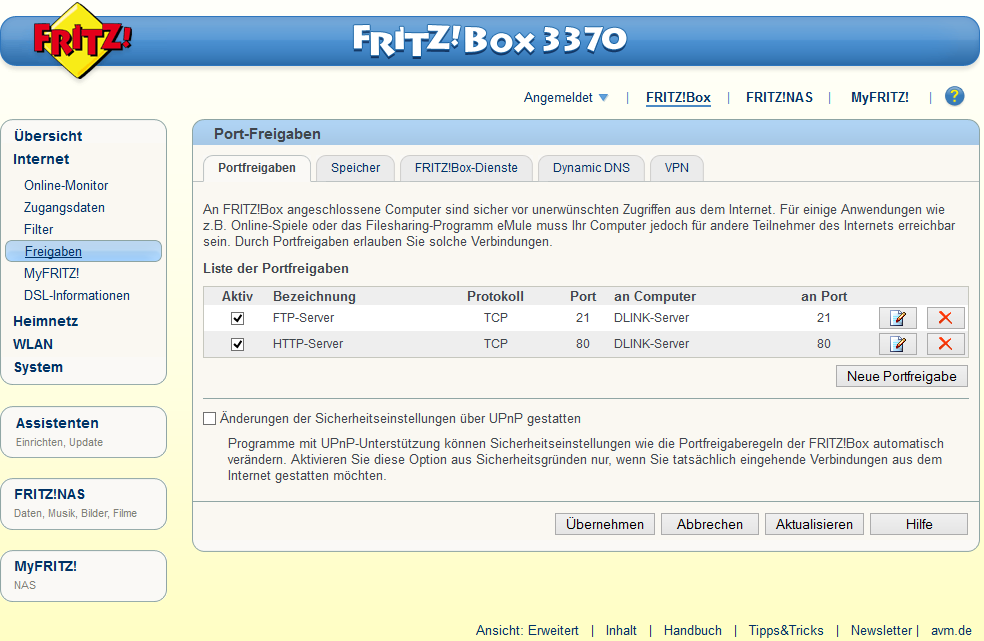Open the Angemeldet dropdown menu
This screenshot has height=641, width=984.
[566, 97]
